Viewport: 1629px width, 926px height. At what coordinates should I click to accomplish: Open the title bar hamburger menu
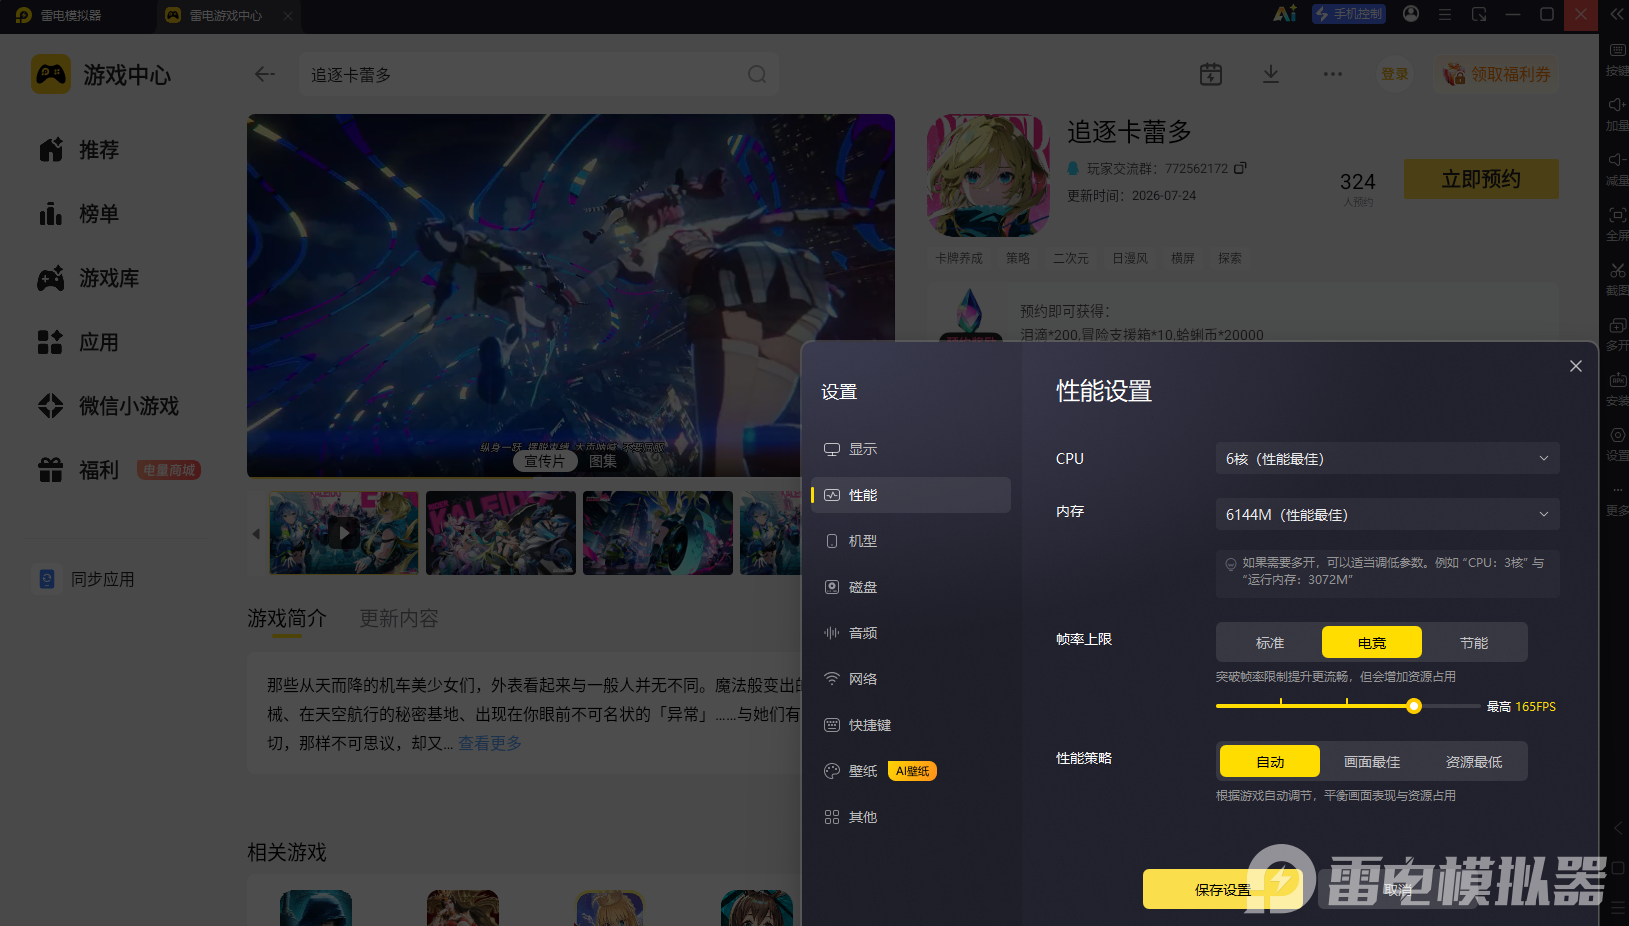coord(1445,14)
